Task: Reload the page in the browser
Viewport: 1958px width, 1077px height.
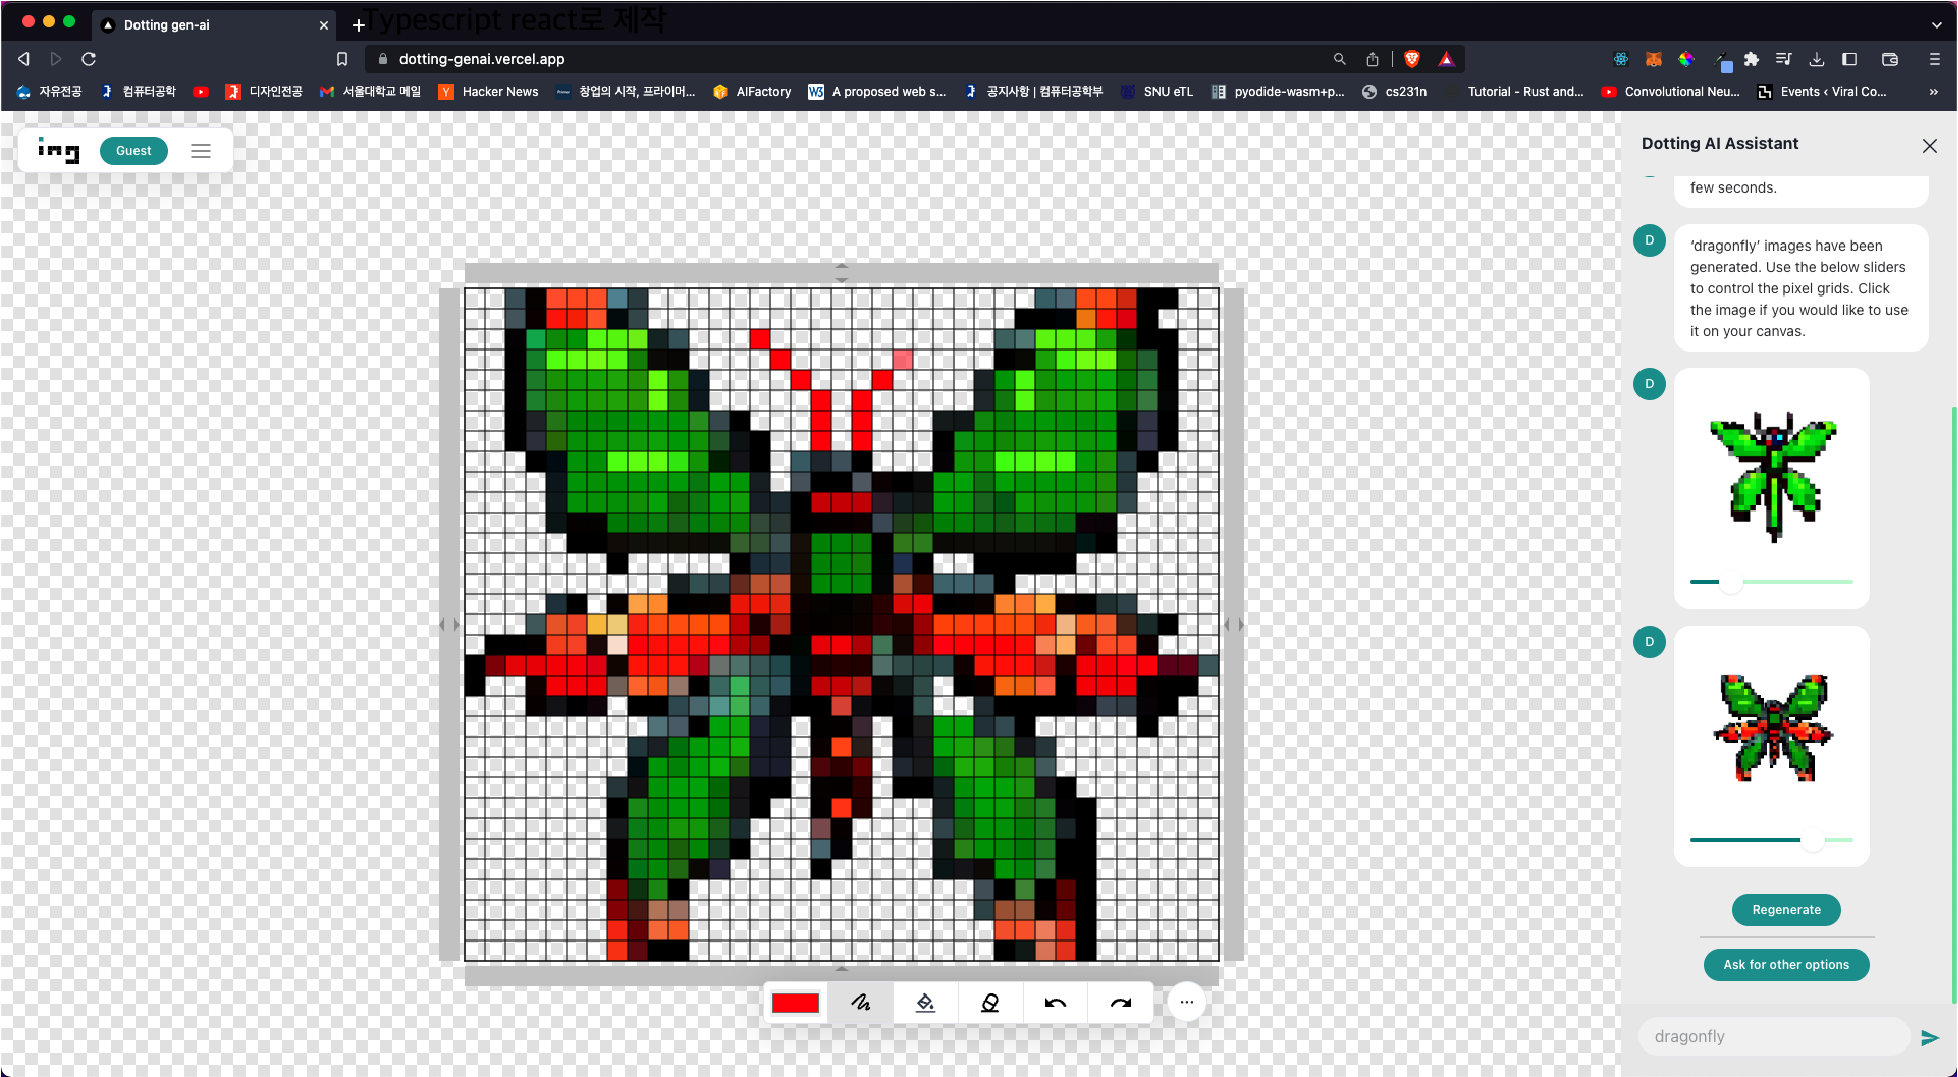Action: coord(89,59)
